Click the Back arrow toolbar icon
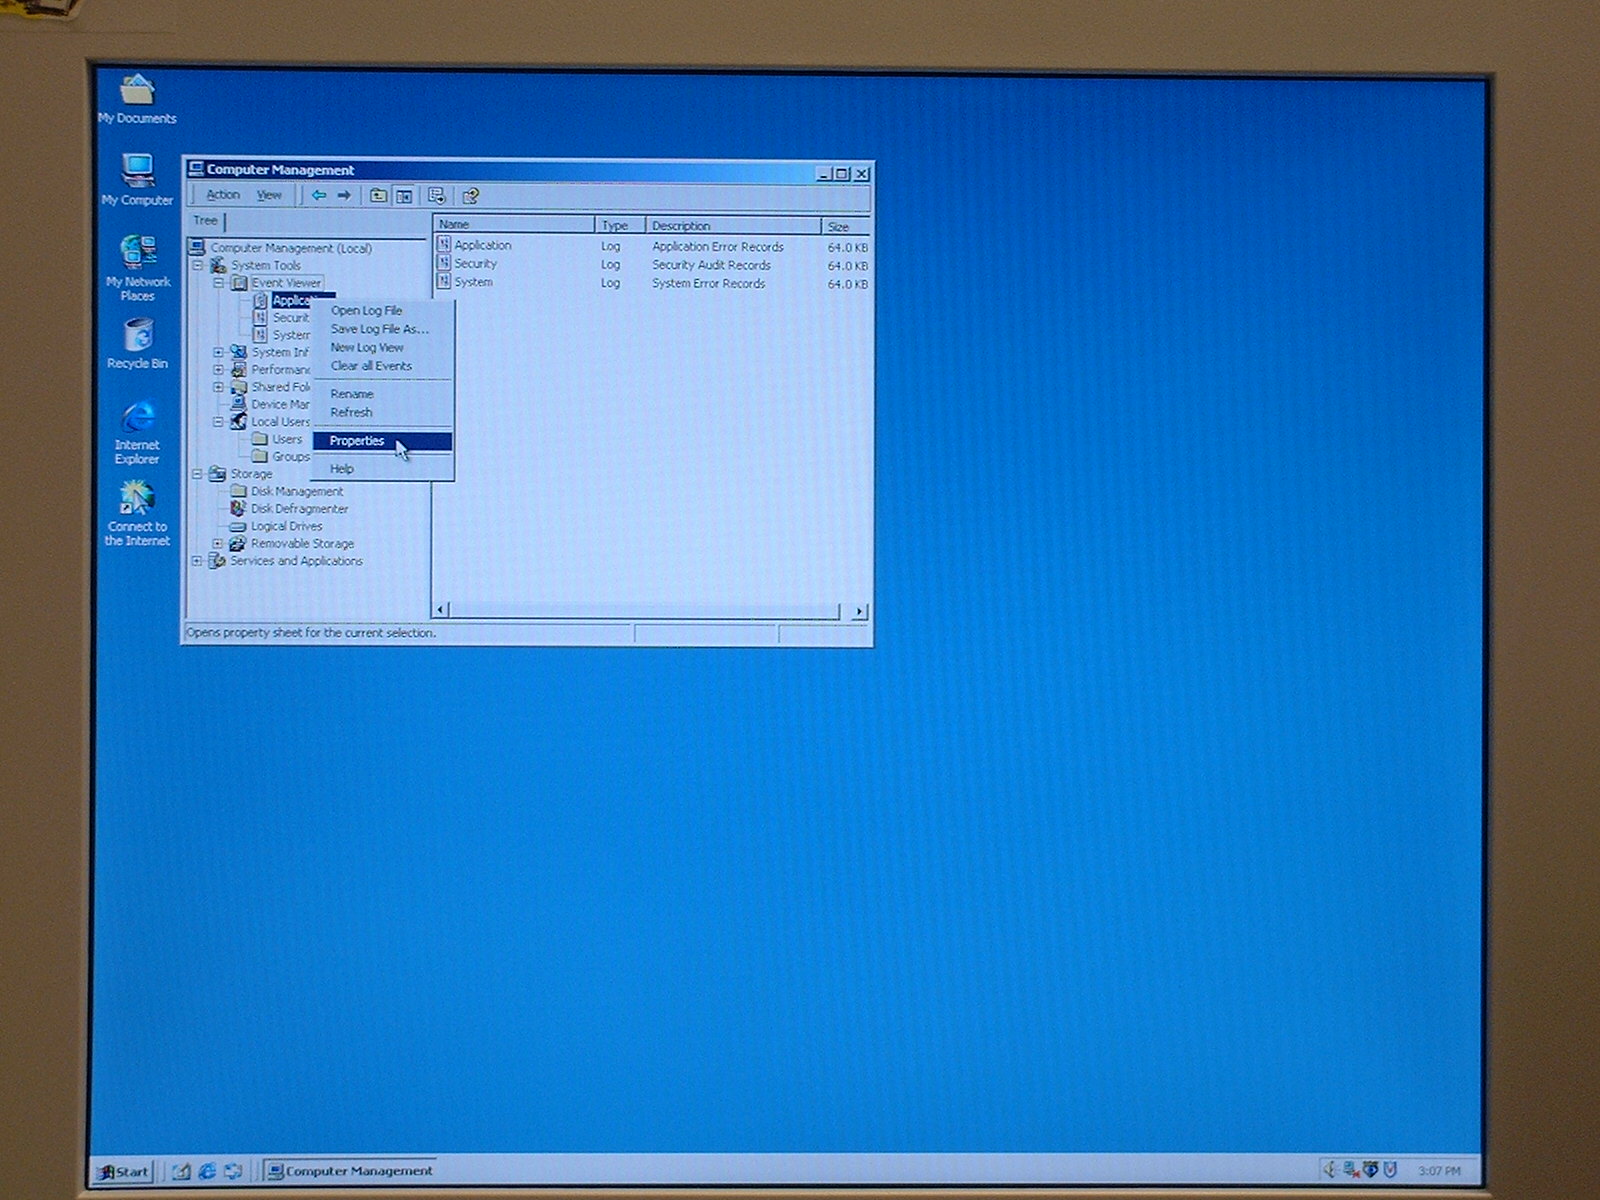The width and height of the screenshot is (1600, 1200). click(x=318, y=196)
